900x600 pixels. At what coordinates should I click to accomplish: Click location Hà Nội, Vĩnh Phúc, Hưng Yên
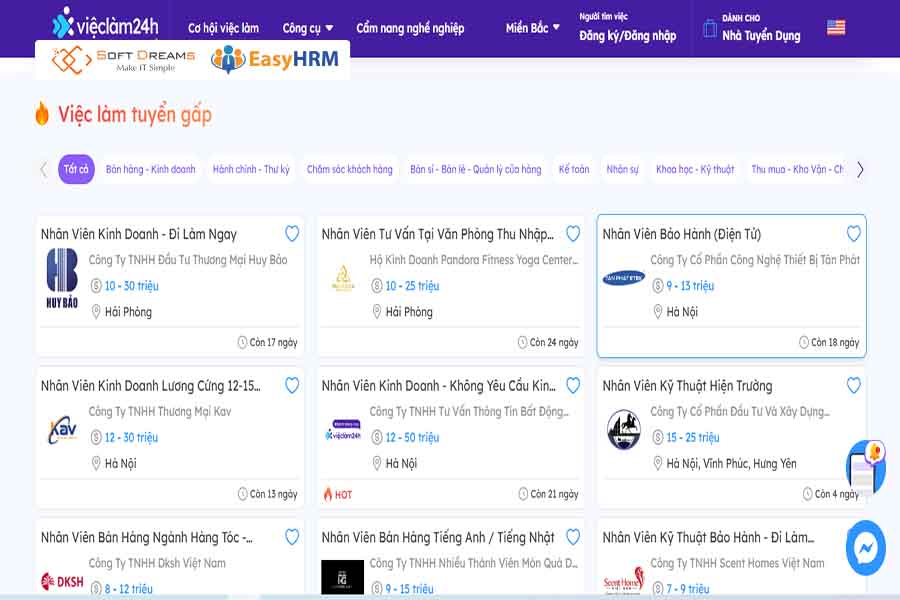(x=731, y=463)
